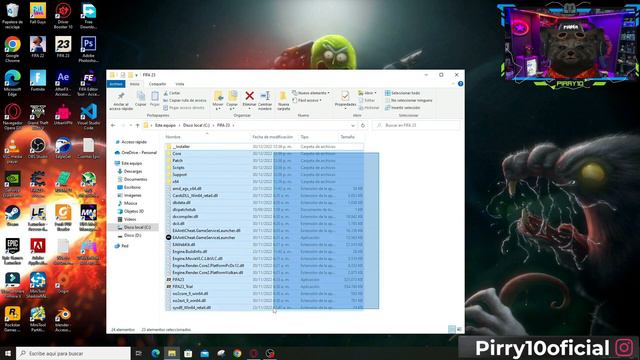
Task: Select the _Installer folder
Action: pos(264,147)
